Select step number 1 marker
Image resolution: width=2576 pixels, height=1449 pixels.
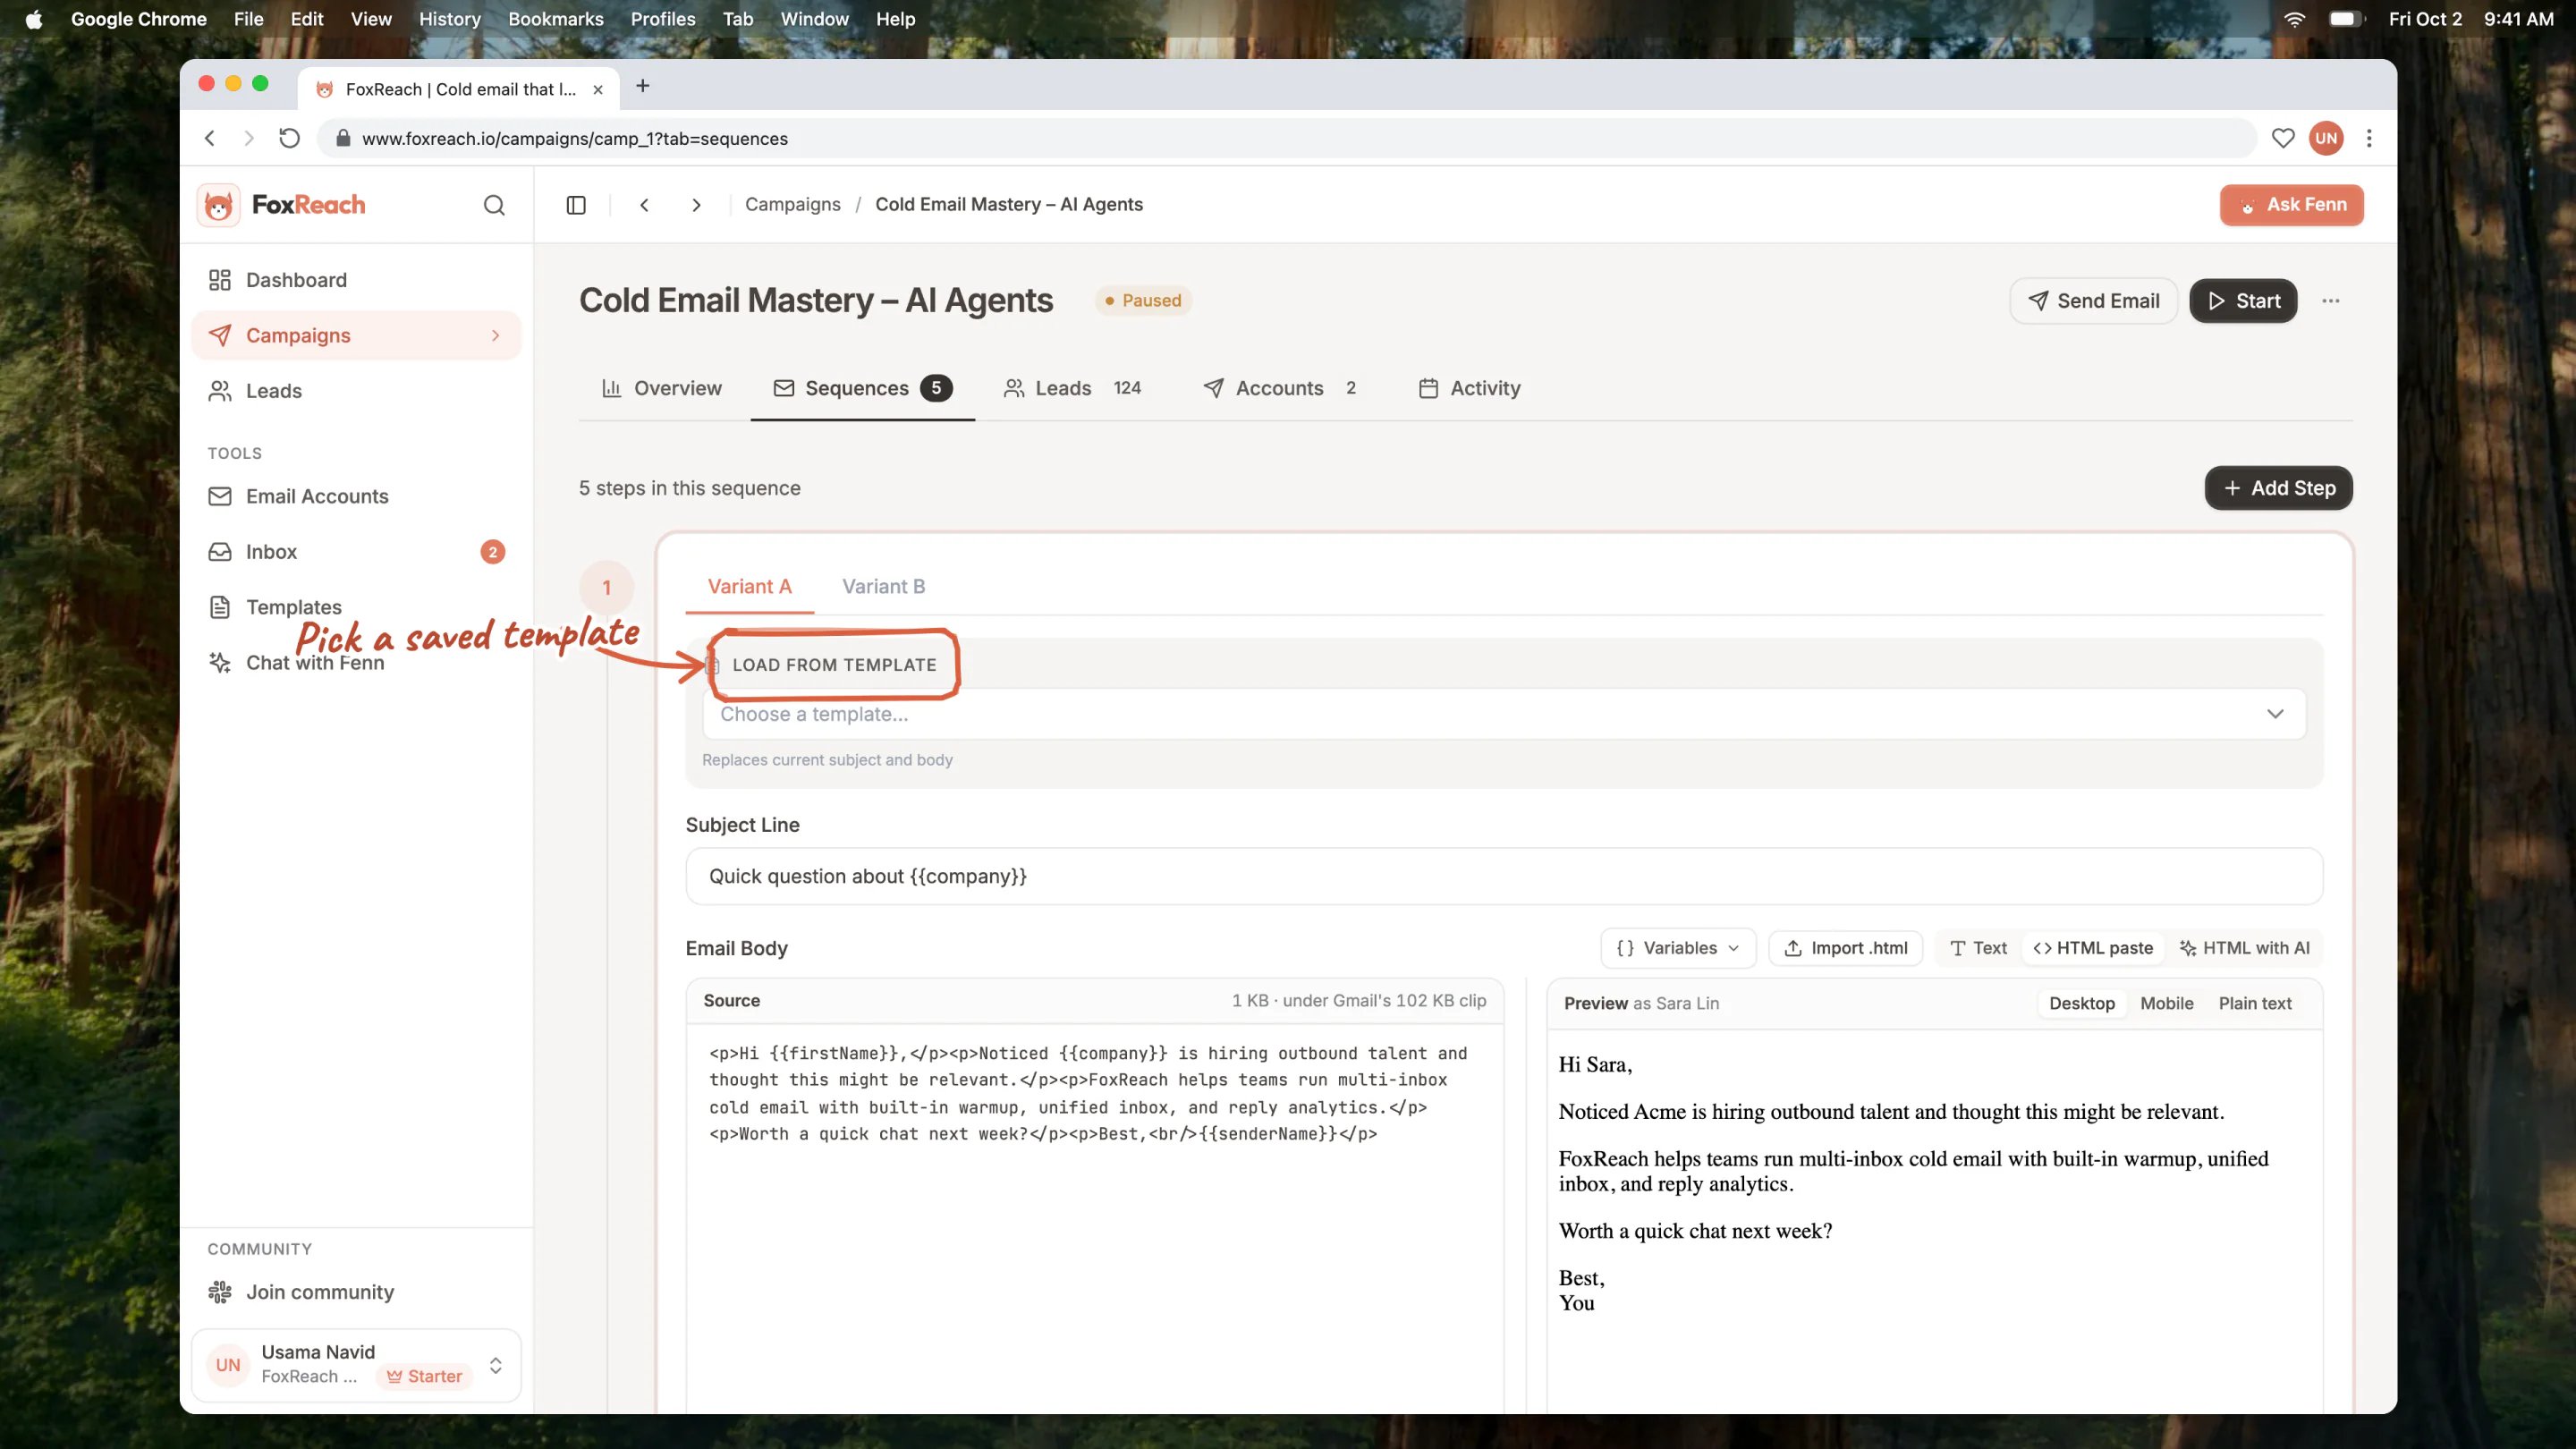606,588
